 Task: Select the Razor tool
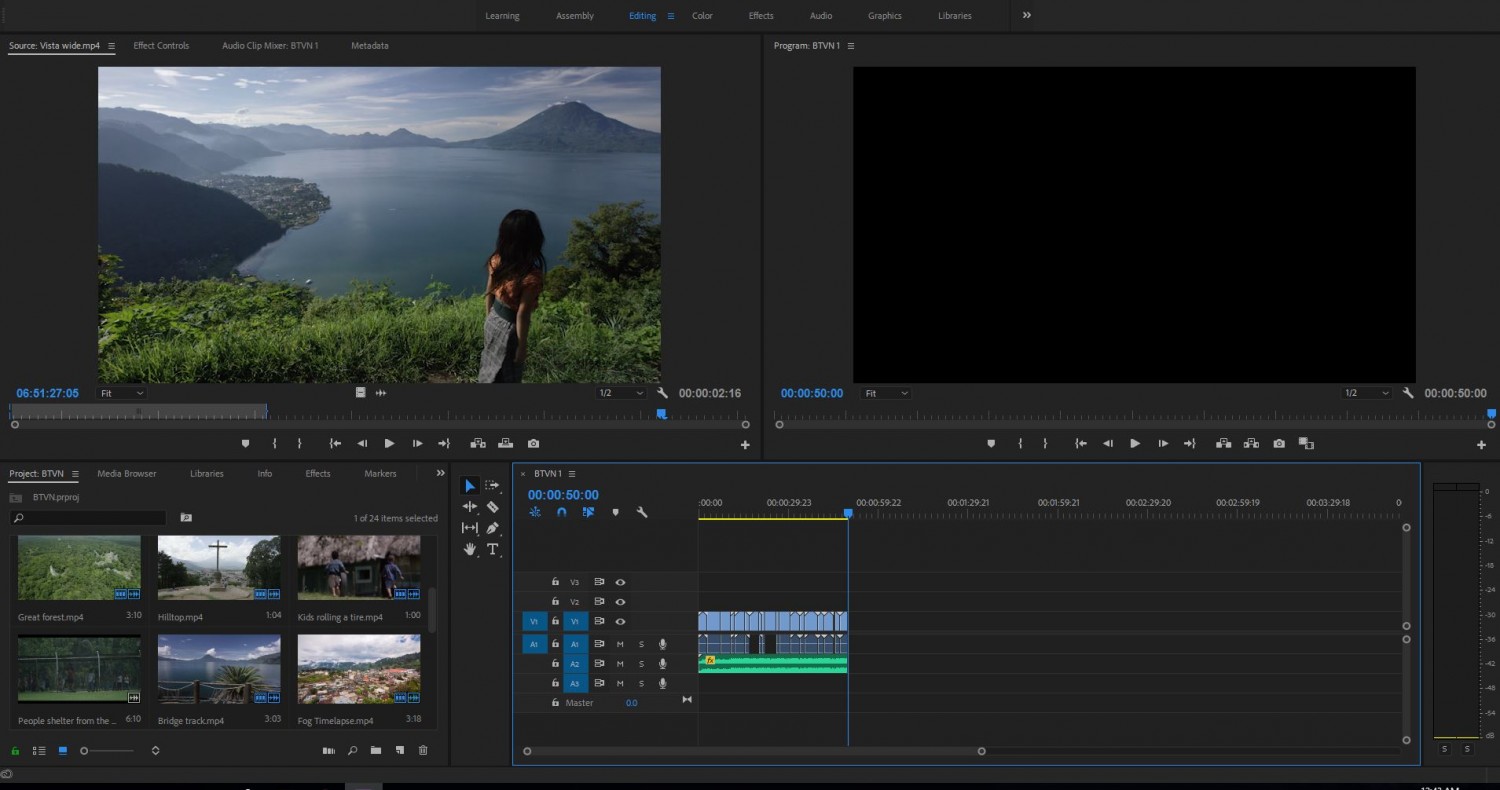[x=492, y=507]
